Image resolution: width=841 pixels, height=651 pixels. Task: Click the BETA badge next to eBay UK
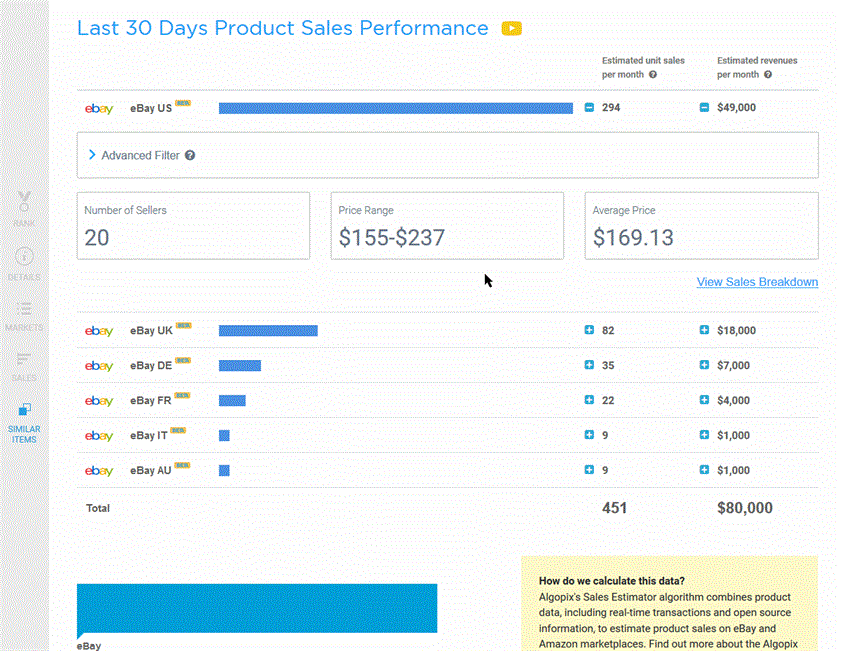[183, 326]
